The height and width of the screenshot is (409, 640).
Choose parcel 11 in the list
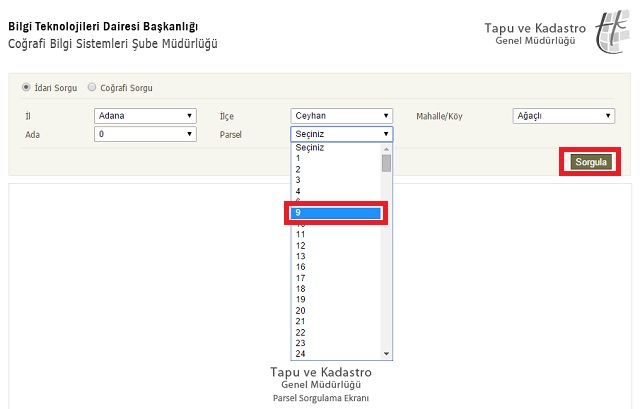336,234
